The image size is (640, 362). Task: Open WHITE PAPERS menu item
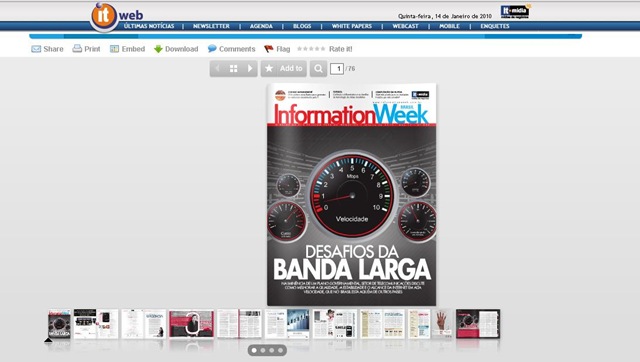pyautogui.click(x=352, y=26)
